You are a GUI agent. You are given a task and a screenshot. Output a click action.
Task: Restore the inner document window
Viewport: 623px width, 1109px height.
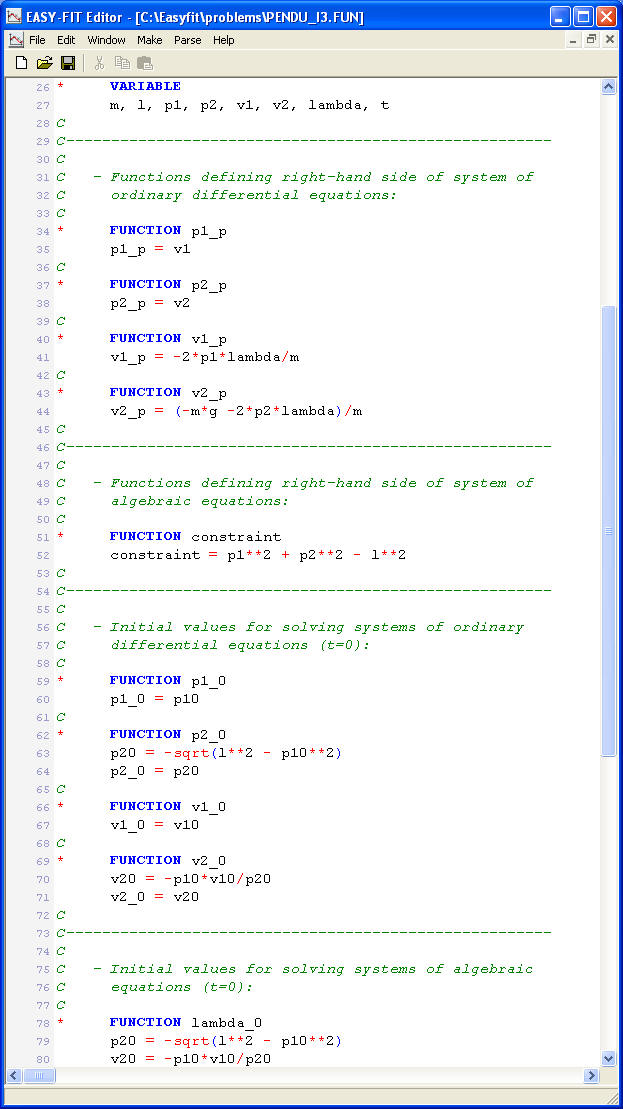[591, 40]
